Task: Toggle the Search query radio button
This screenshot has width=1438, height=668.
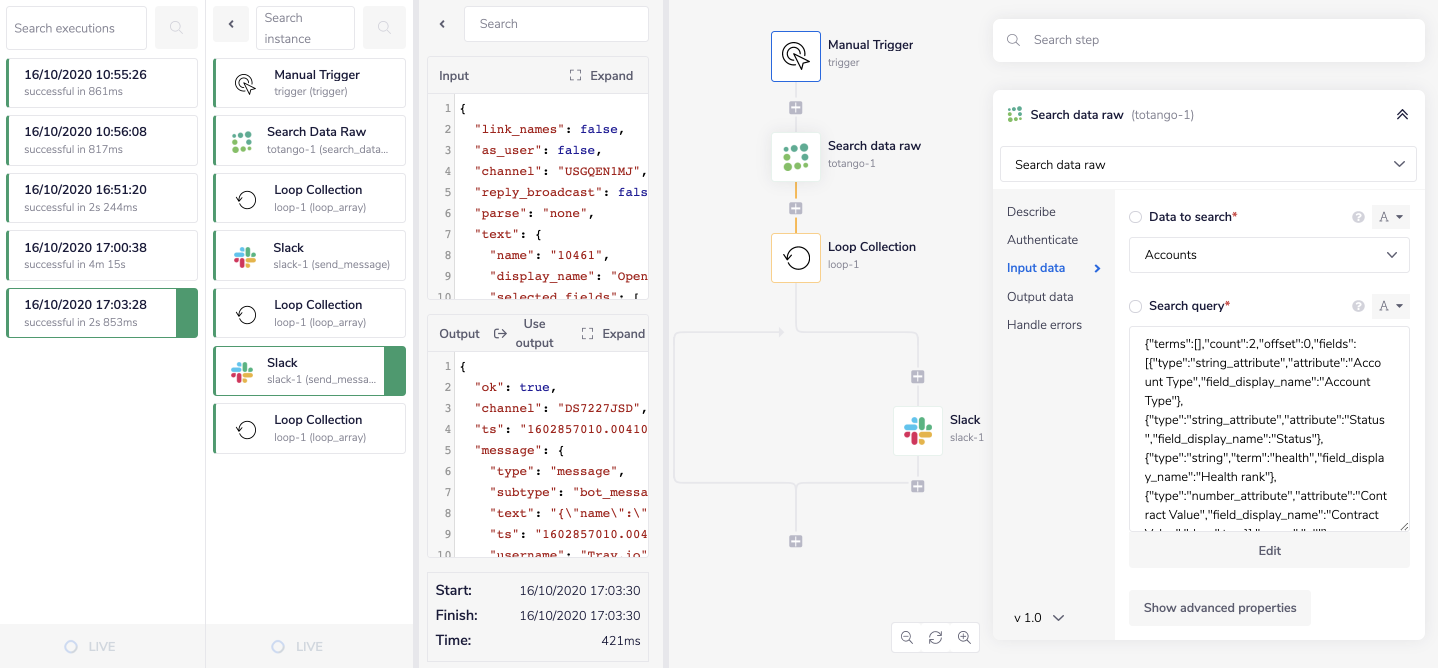Action: (x=1135, y=306)
